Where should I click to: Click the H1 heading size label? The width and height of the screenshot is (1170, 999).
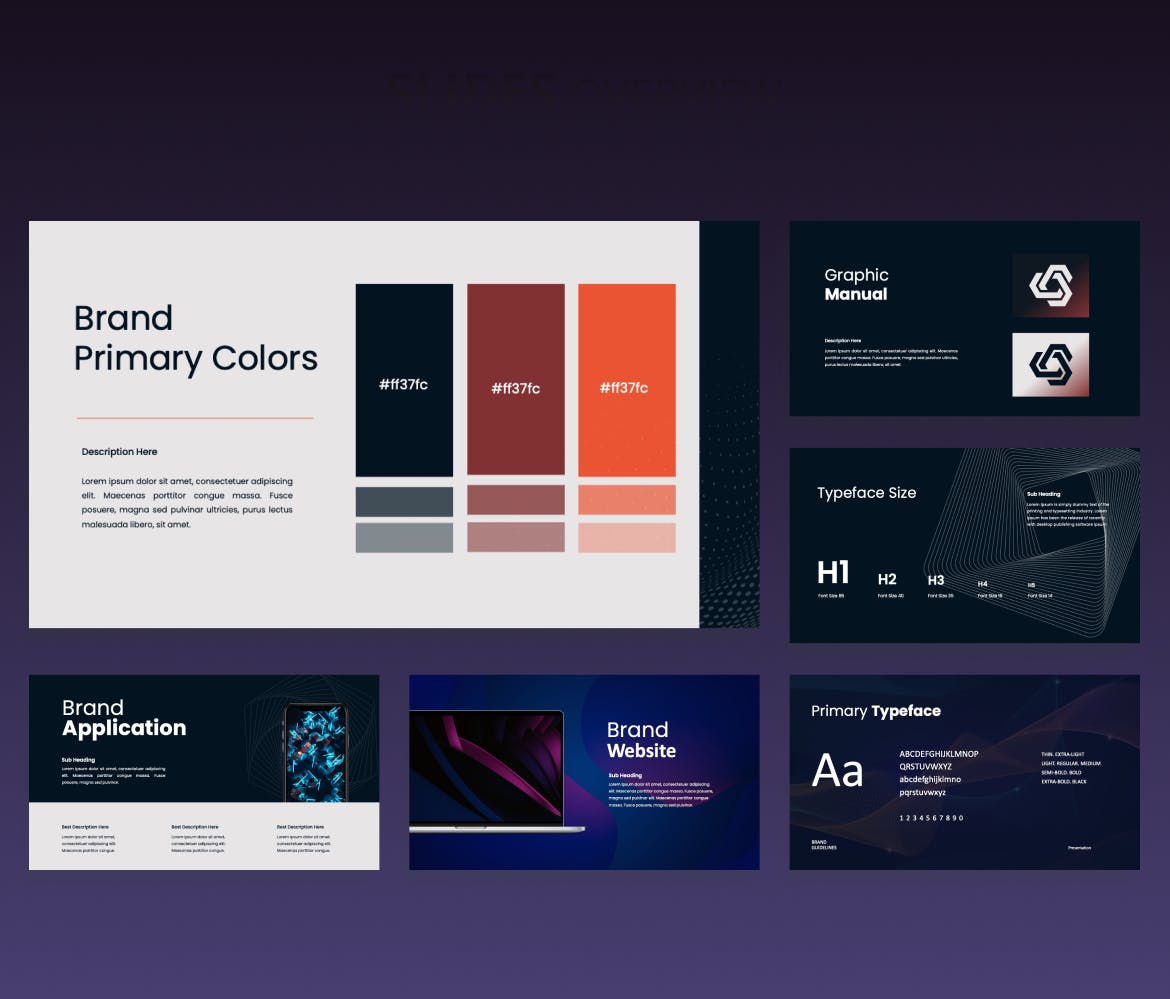(833, 572)
